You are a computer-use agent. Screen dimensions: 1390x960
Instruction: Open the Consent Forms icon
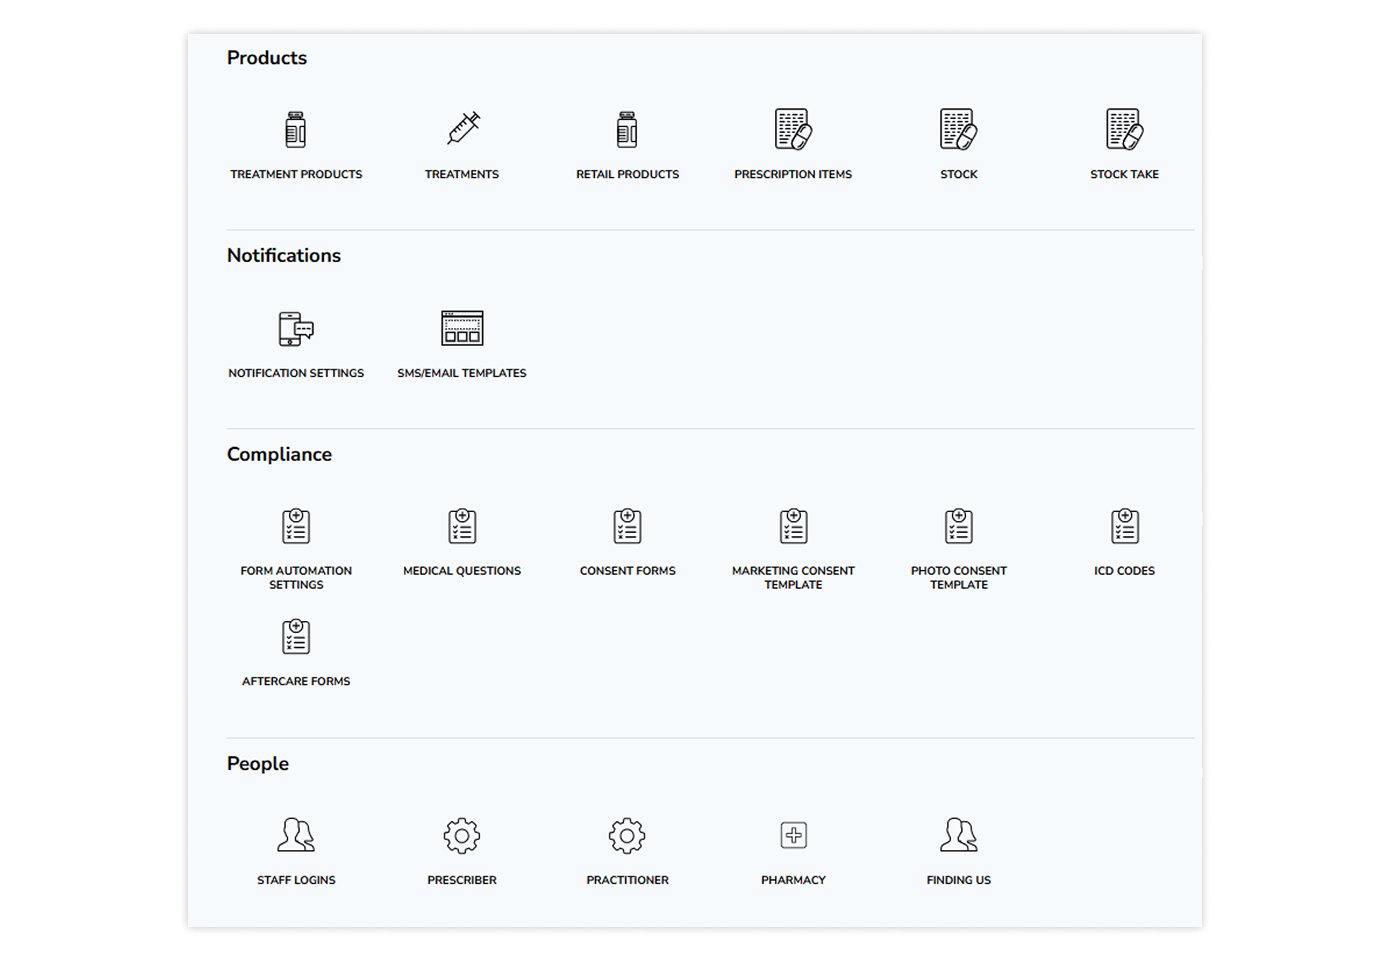(x=627, y=526)
